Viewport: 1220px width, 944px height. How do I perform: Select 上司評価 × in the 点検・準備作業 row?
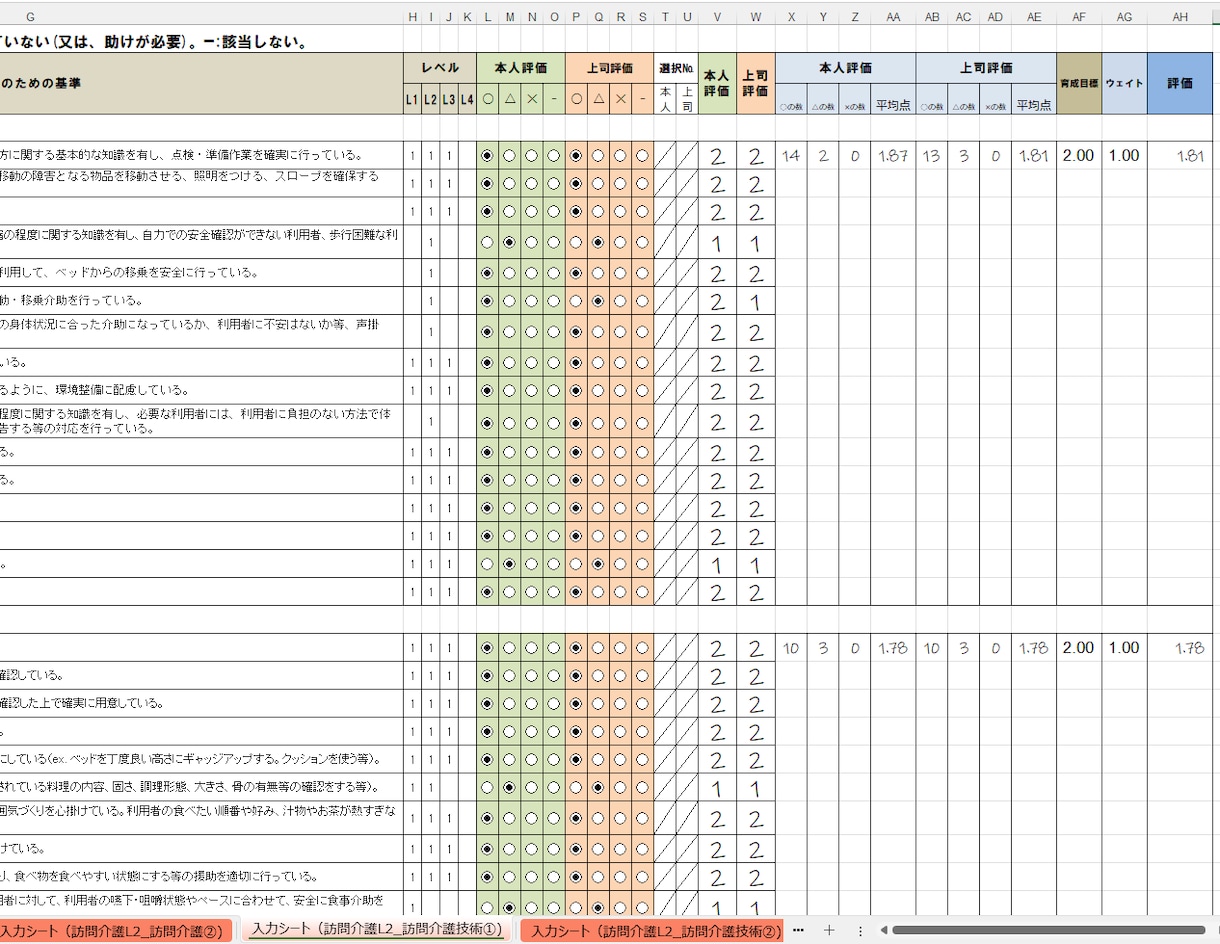click(x=620, y=156)
